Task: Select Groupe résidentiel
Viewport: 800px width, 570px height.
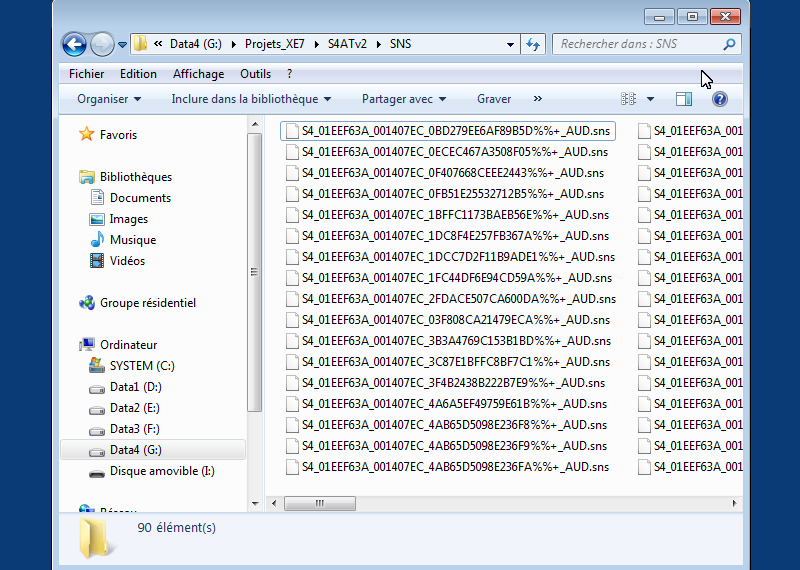Action: 148,303
